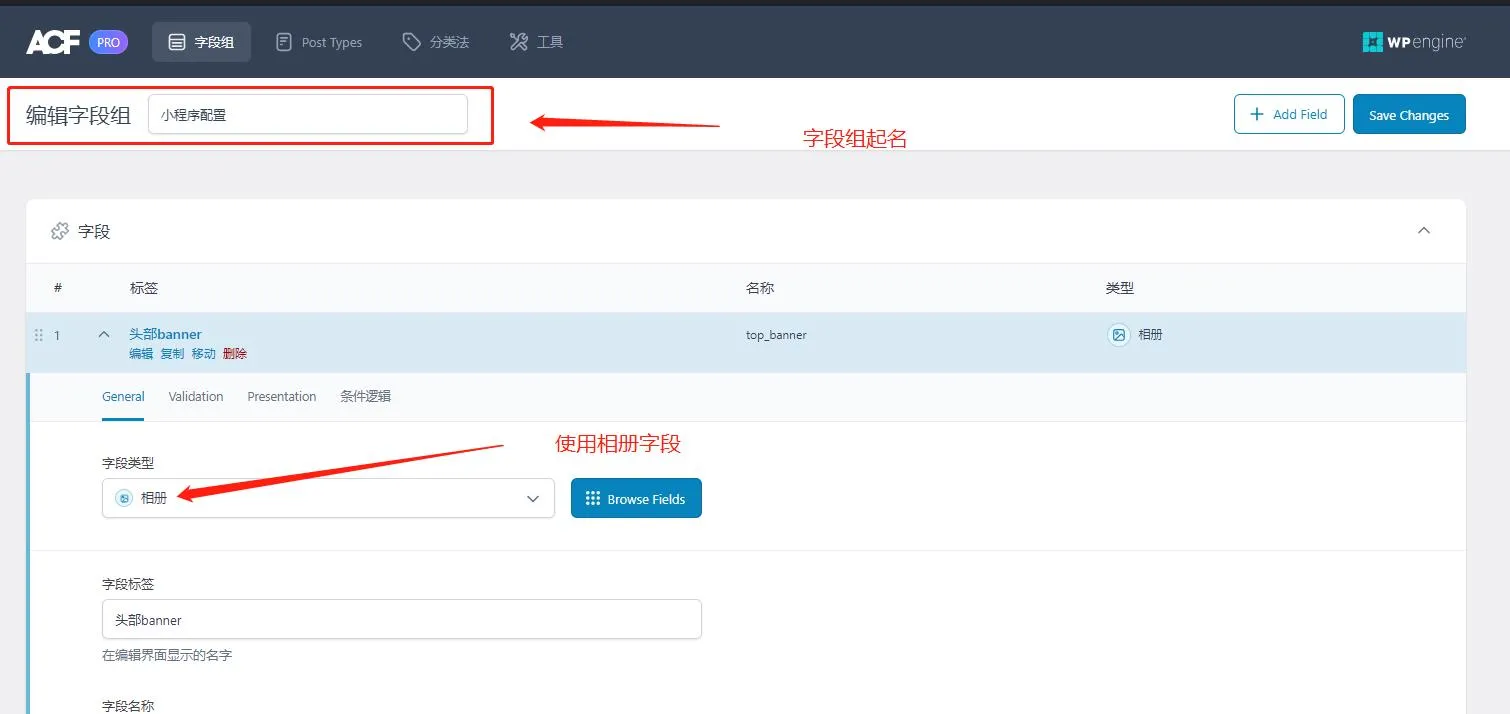Open the 条件逻辑 tab
The width and height of the screenshot is (1510, 714).
point(365,397)
